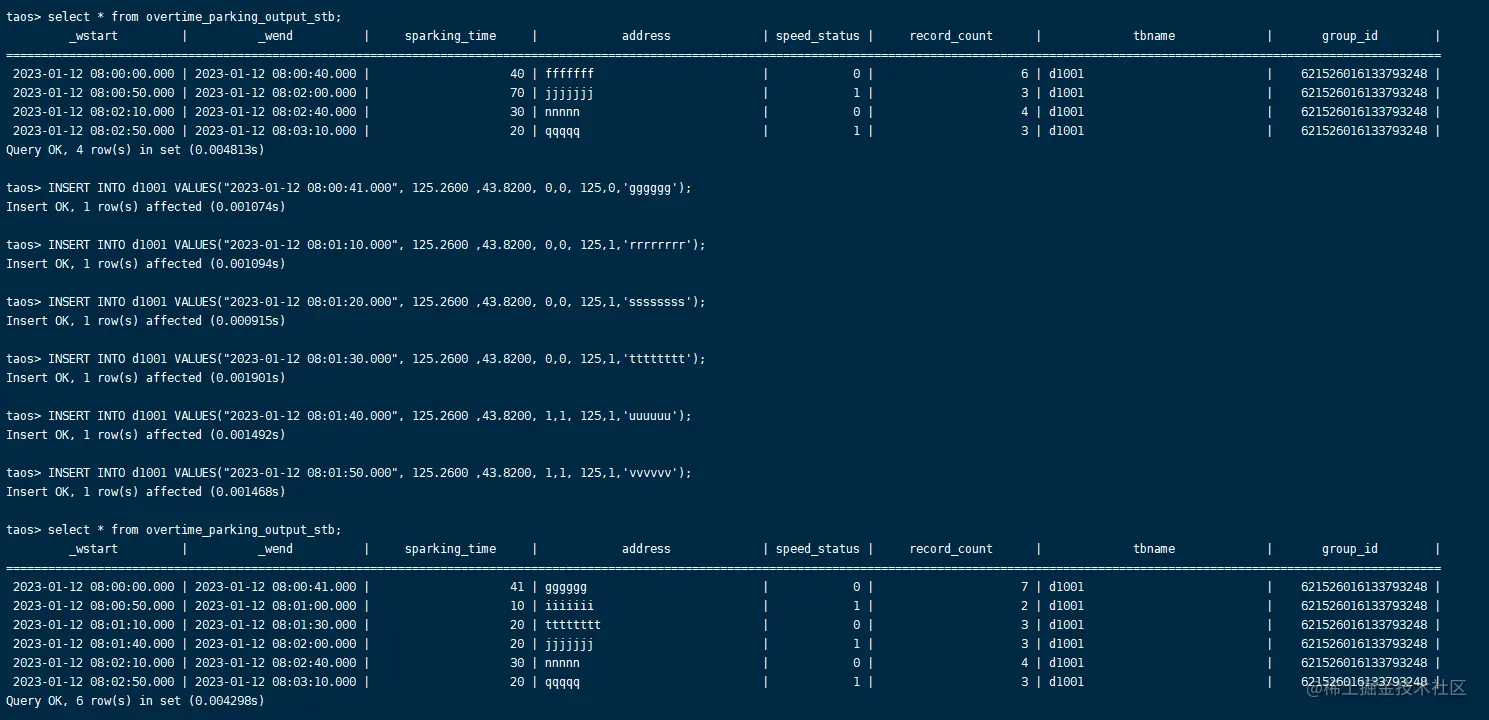The width and height of the screenshot is (1489, 720).
Task: Select the INSERT statement ending with 'gggggg'
Action: click(370, 188)
